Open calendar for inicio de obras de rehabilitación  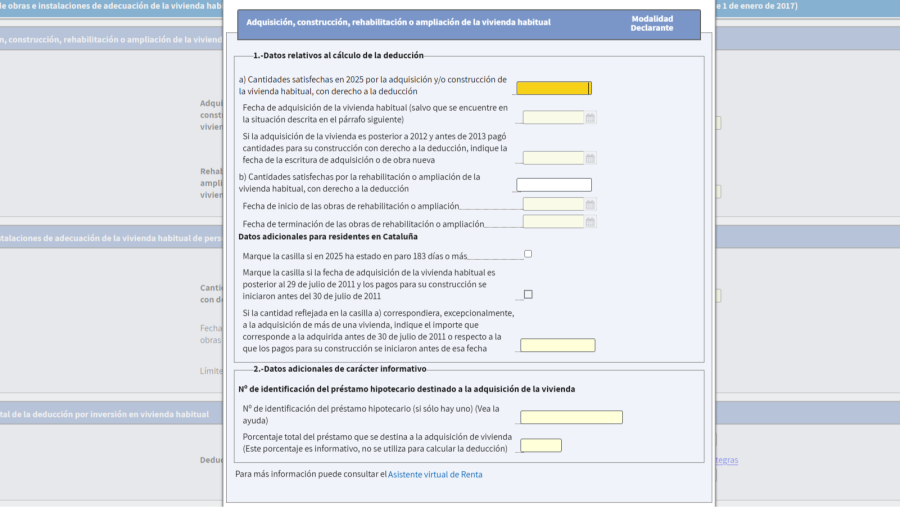(591, 205)
